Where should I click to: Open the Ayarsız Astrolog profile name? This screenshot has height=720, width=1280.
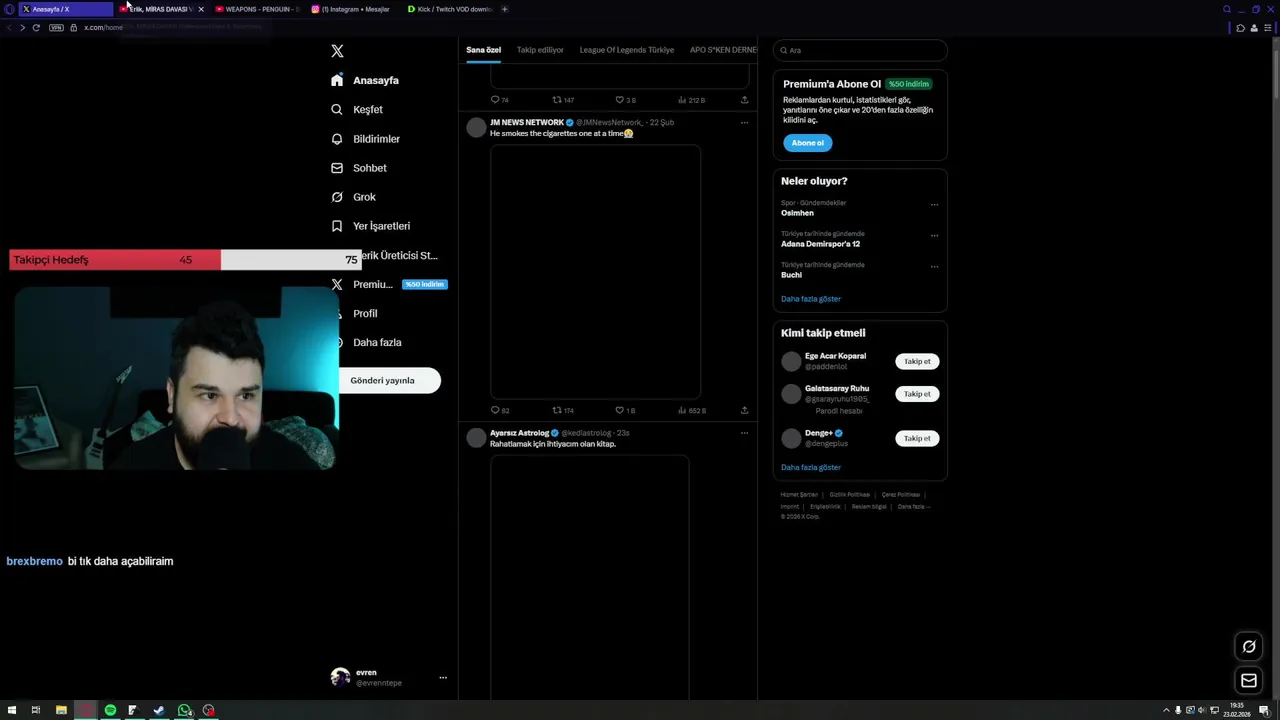coord(519,433)
